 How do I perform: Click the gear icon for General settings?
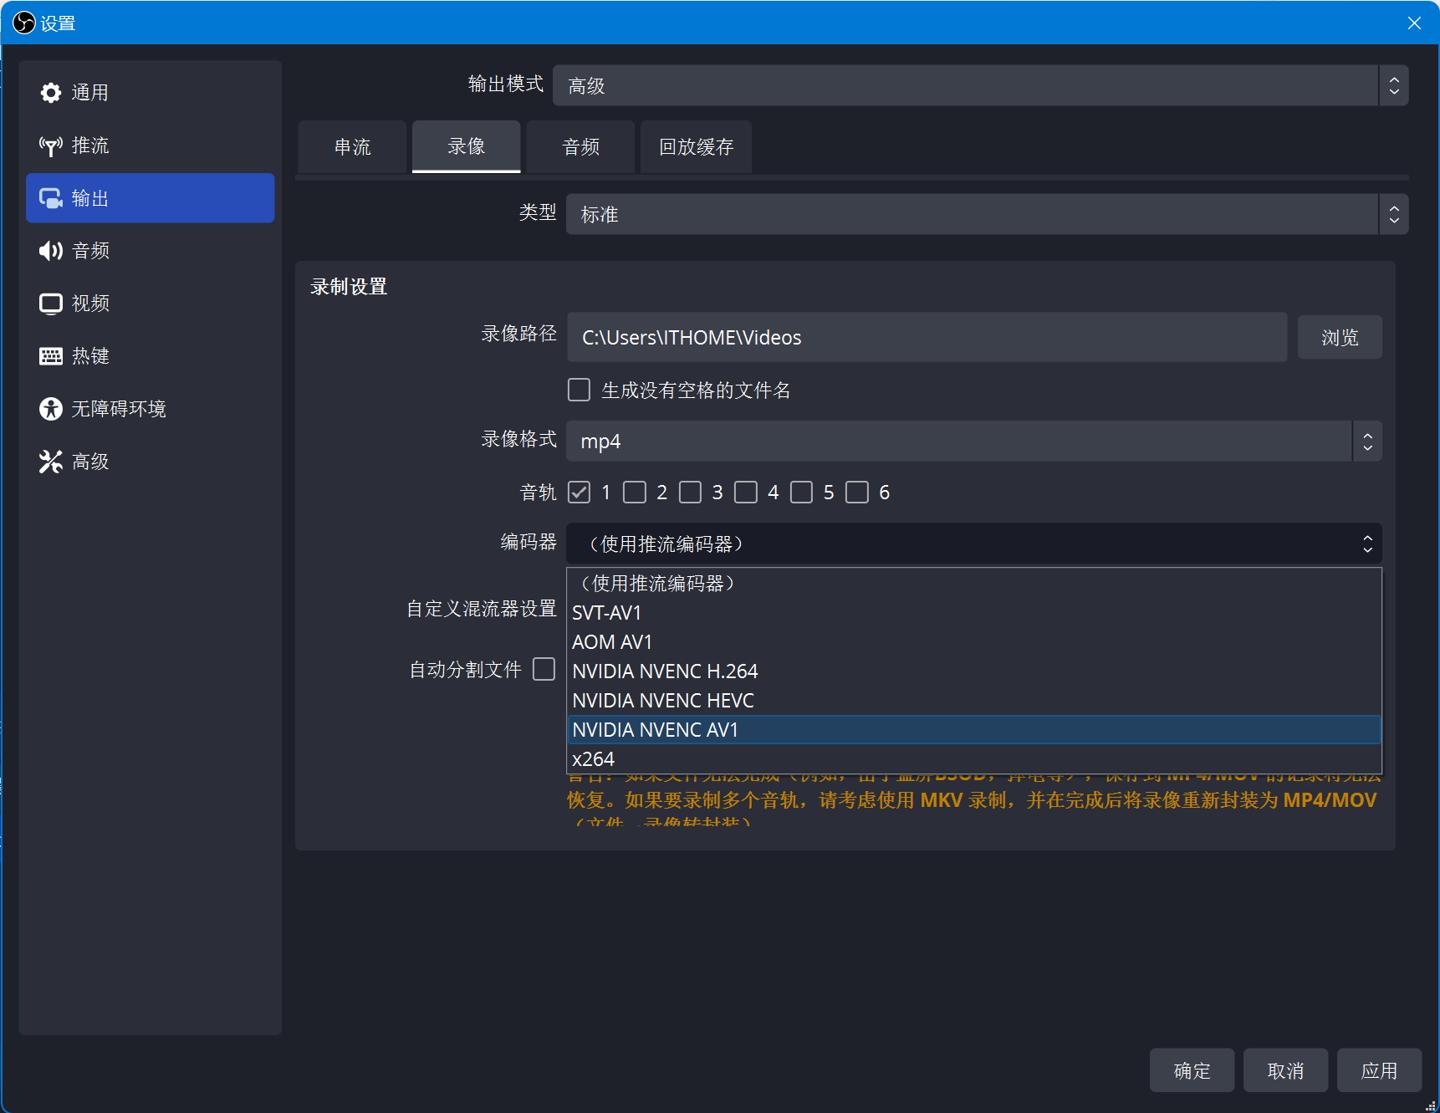50,93
